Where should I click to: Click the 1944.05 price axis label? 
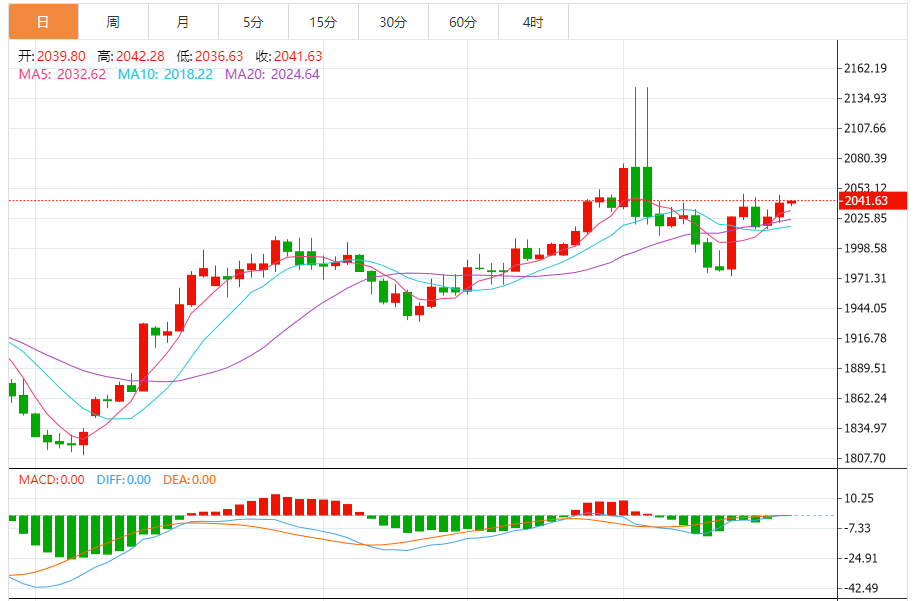point(866,308)
